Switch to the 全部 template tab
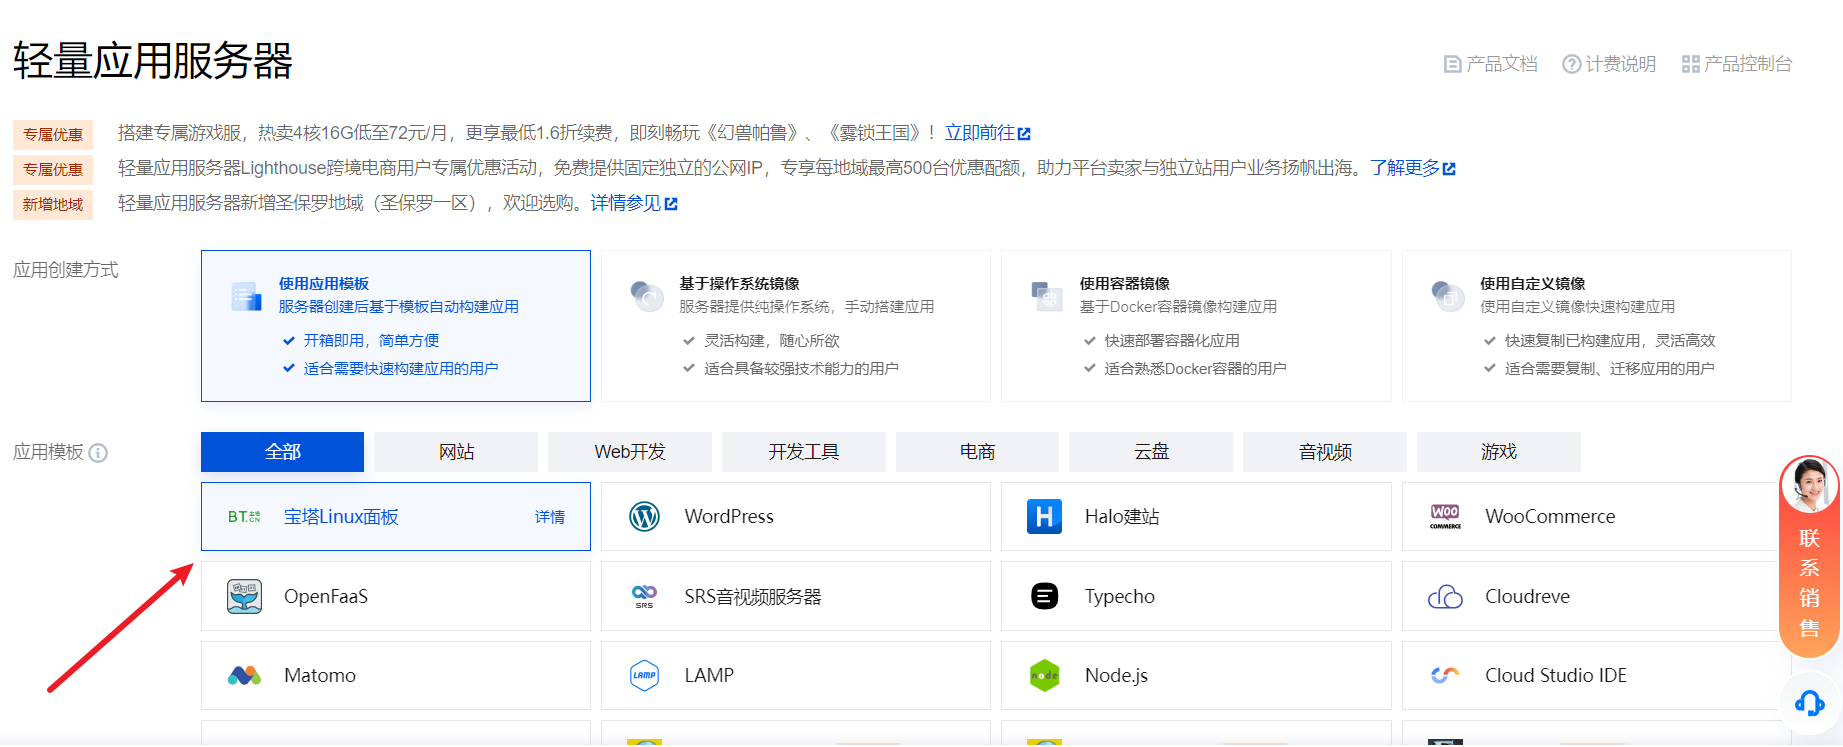 pyautogui.click(x=283, y=452)
